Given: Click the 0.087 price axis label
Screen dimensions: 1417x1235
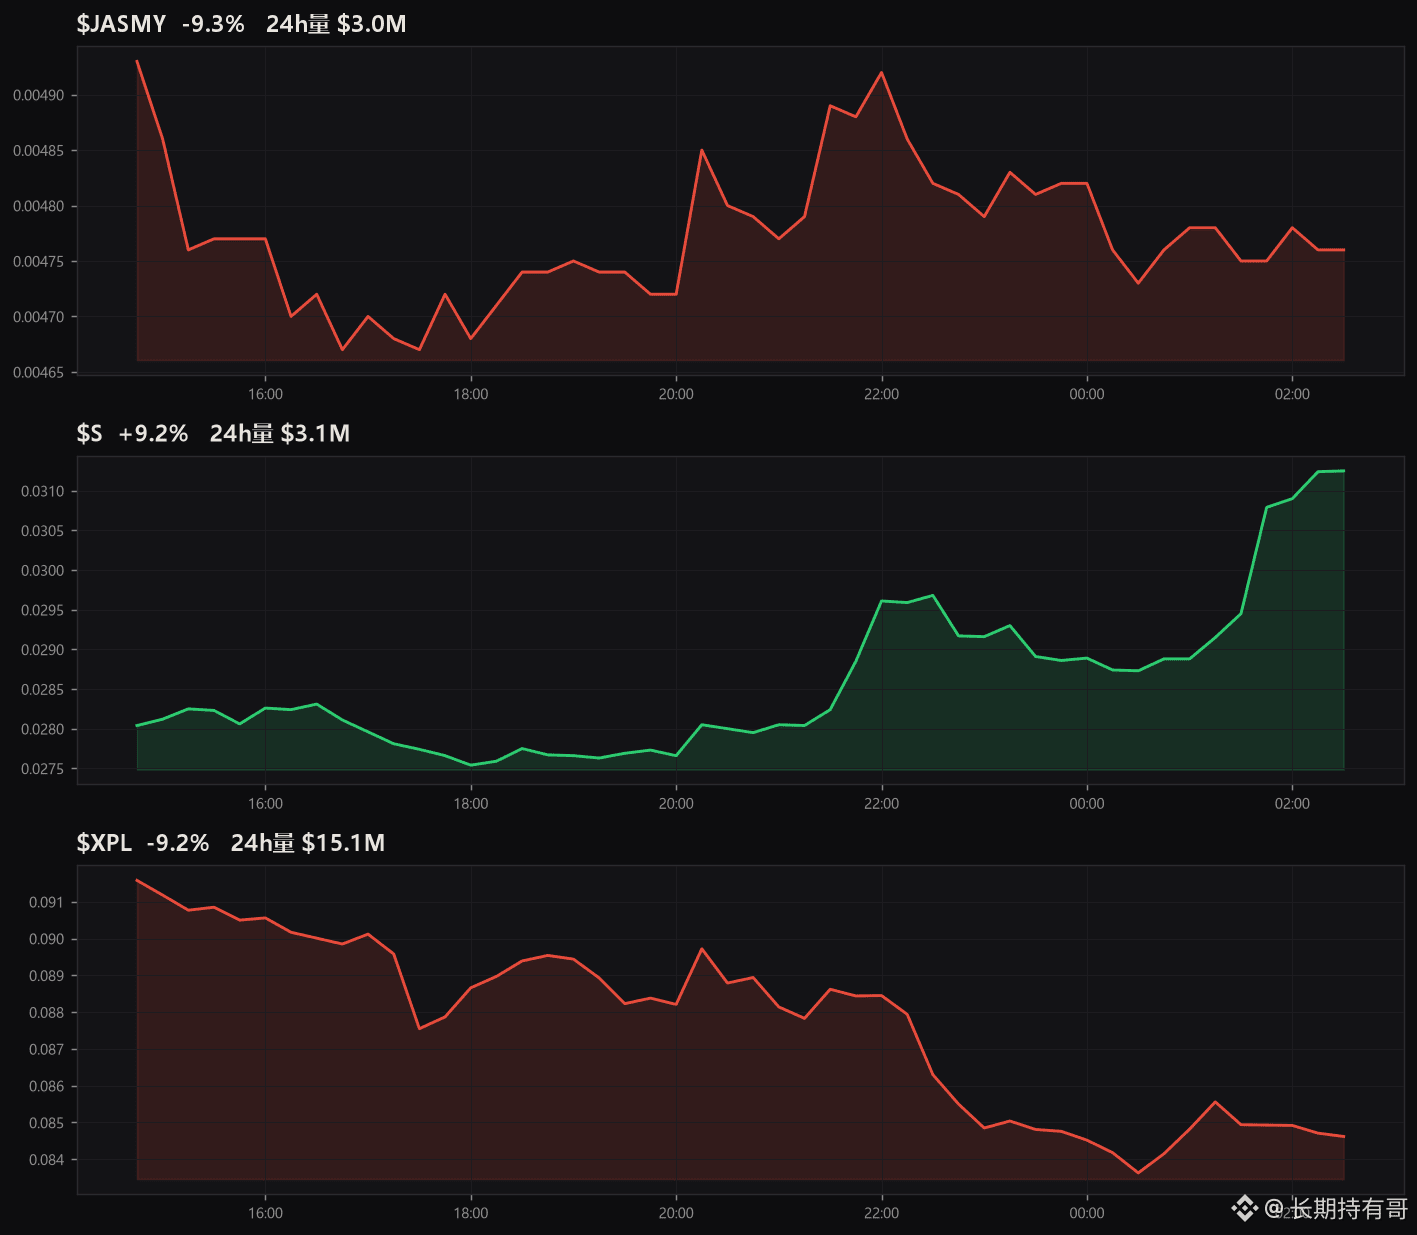Looking at the screenshot, I should click(x=46, y=1050).
